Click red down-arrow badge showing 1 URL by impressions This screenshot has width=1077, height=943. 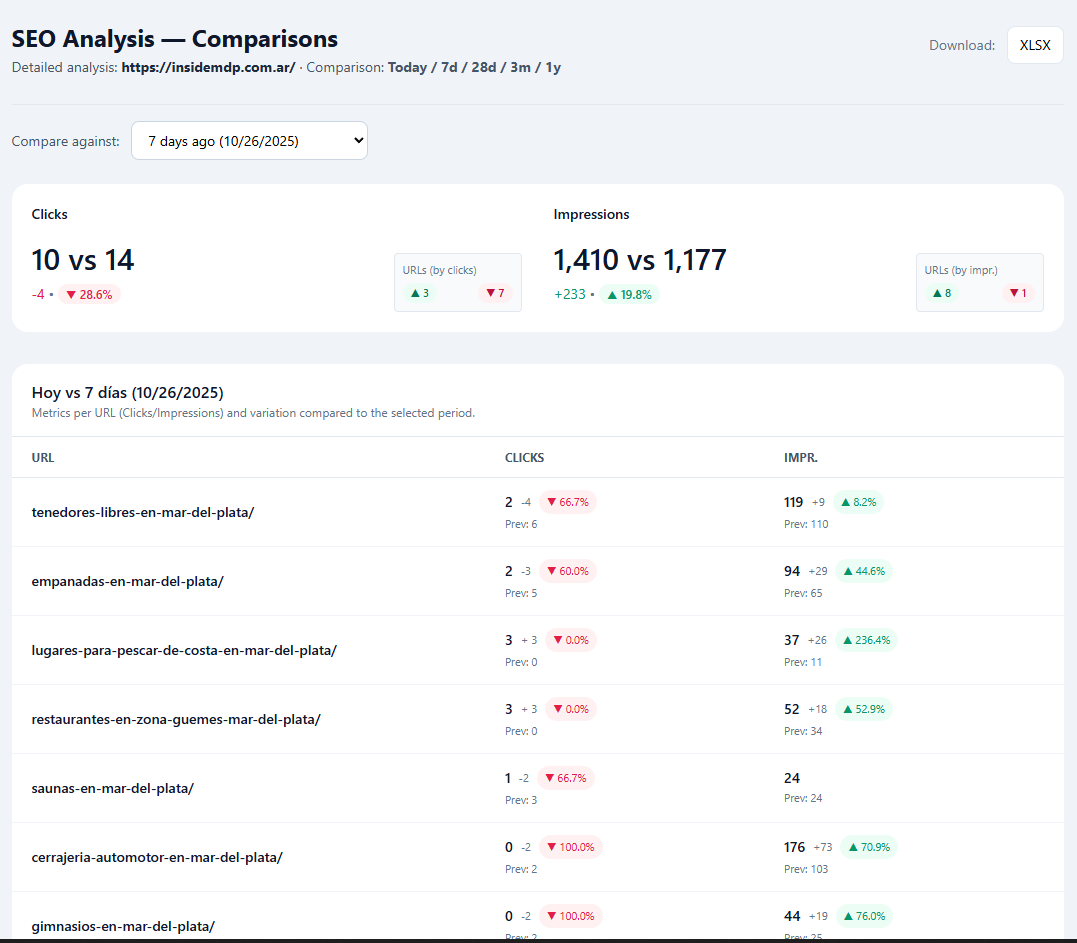coord(1018,292)
